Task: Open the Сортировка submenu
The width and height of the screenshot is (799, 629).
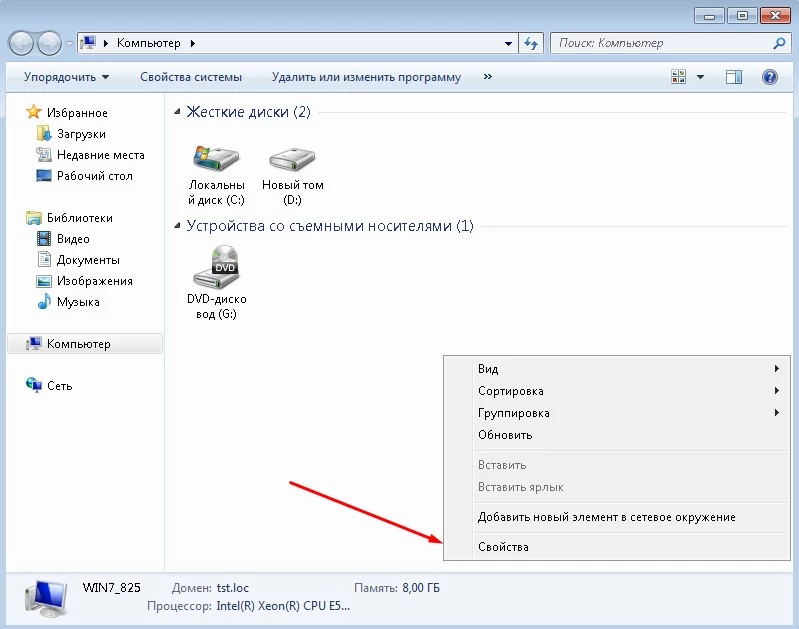Action: tap(617, 391)
